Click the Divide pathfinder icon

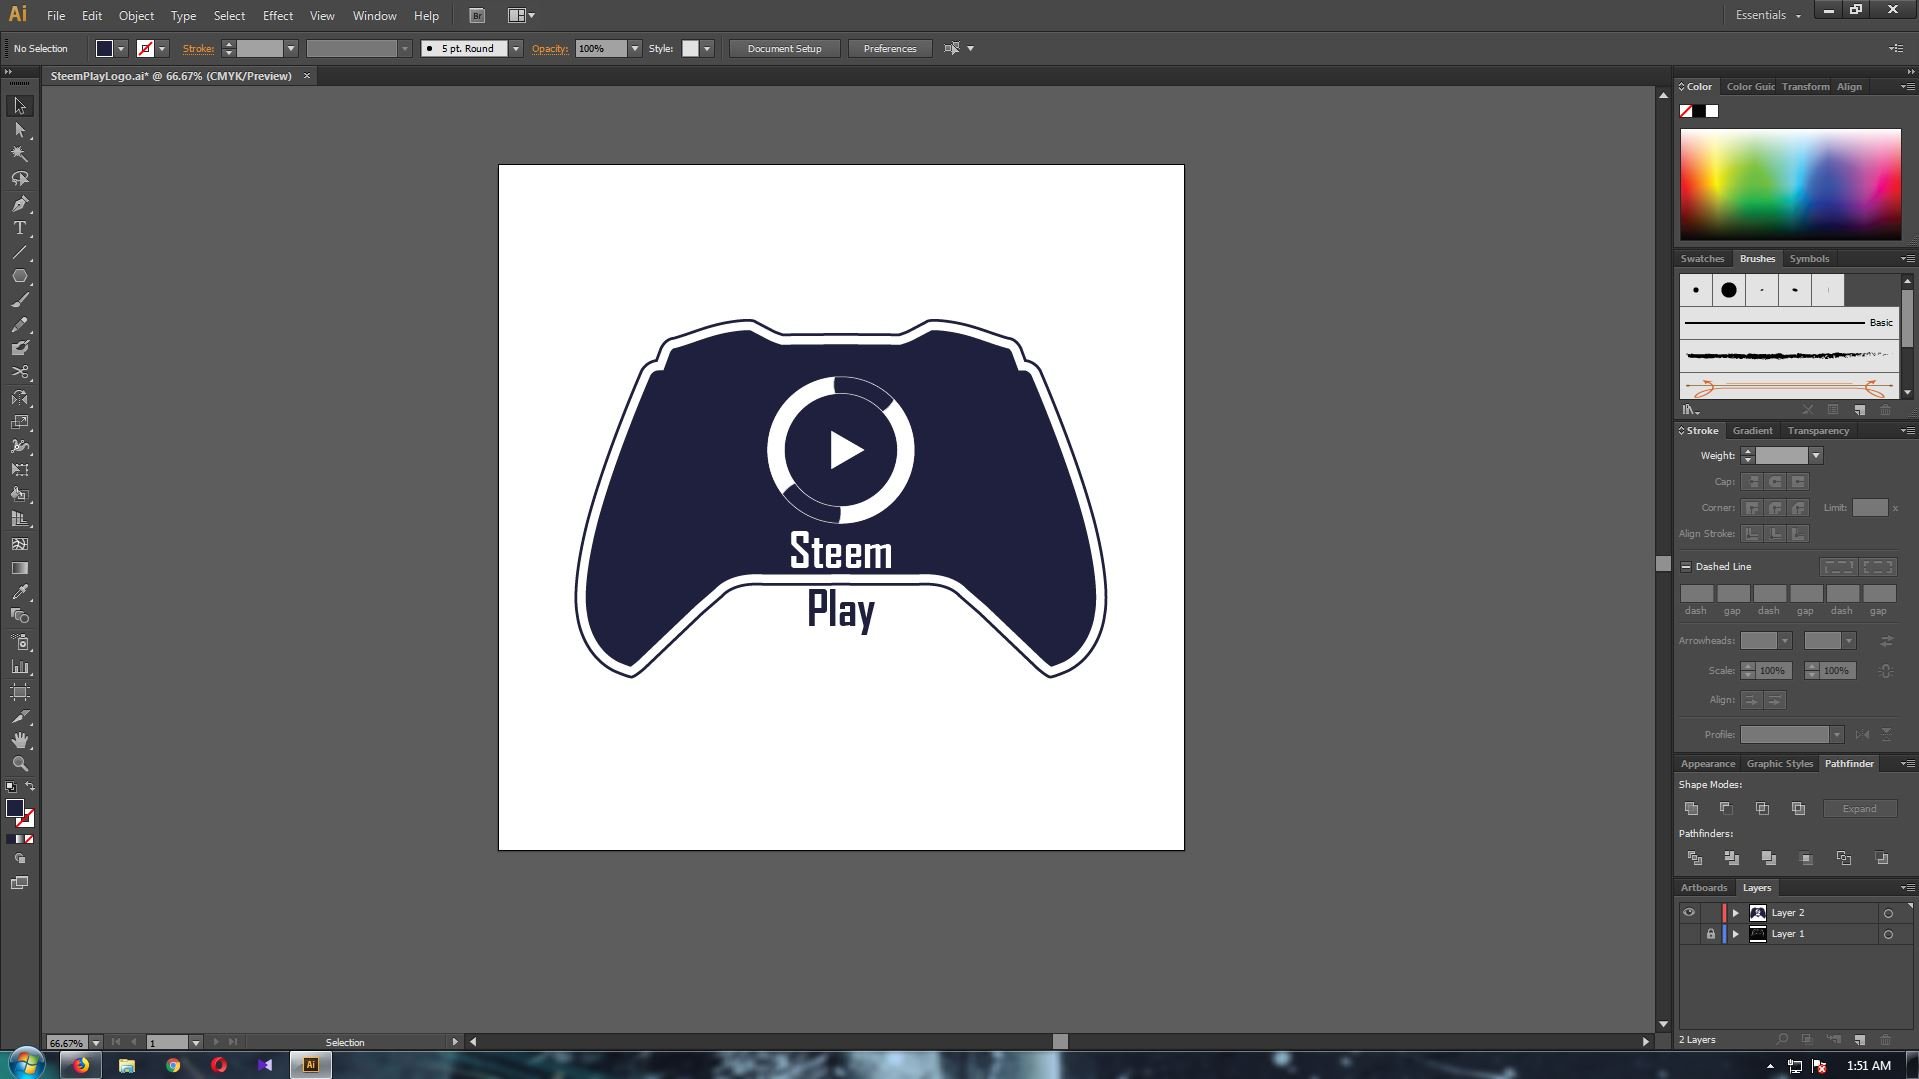pos(1694,858)
